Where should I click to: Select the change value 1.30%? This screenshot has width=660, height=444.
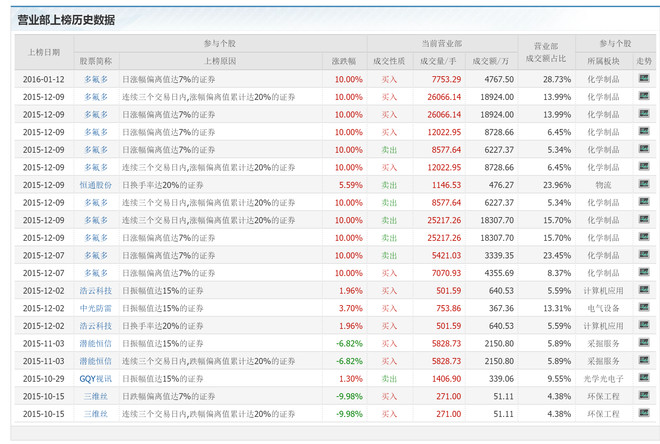pos(351,379)
